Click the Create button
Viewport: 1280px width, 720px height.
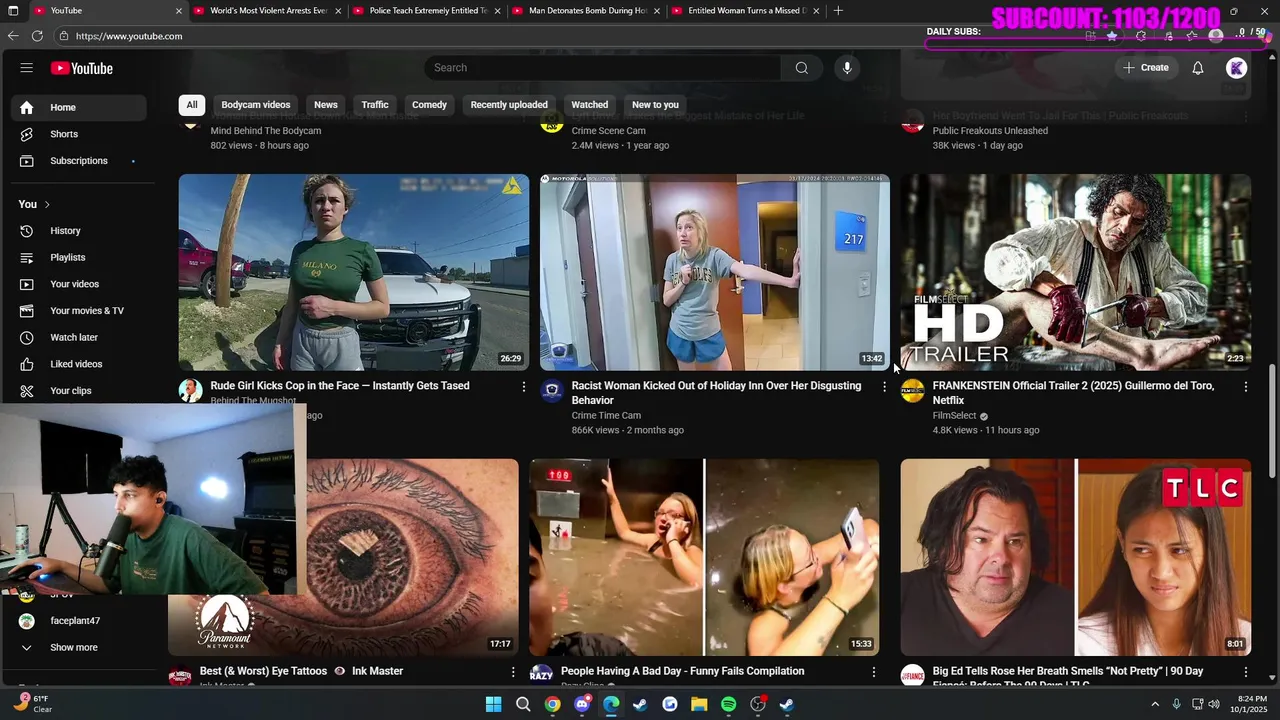1145,68
